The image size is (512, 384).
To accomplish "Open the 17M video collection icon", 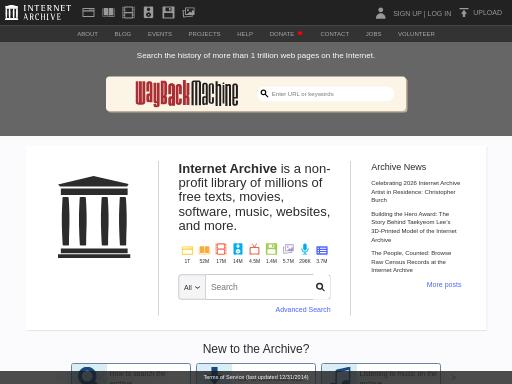I will (x=221, y=249).
